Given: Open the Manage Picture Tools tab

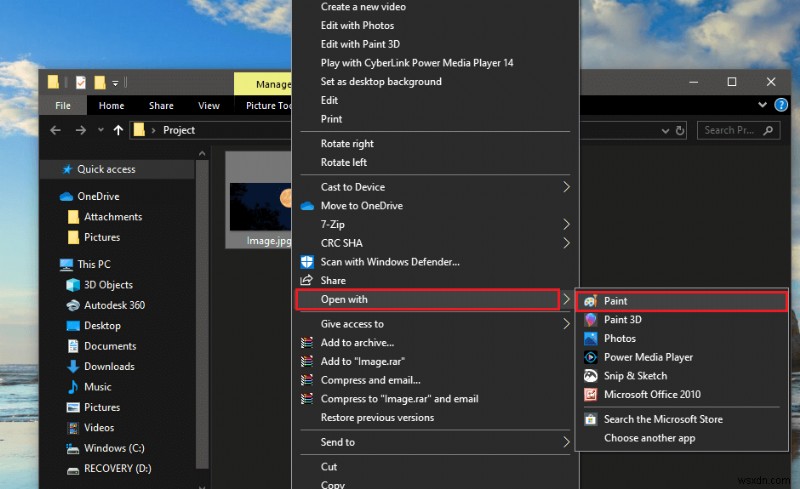Looking at the screenshot, I should (263, 84).
